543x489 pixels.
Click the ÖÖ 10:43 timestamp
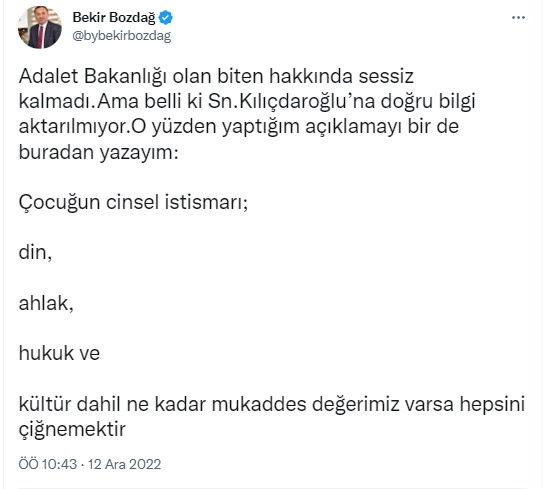click(48, 464)
